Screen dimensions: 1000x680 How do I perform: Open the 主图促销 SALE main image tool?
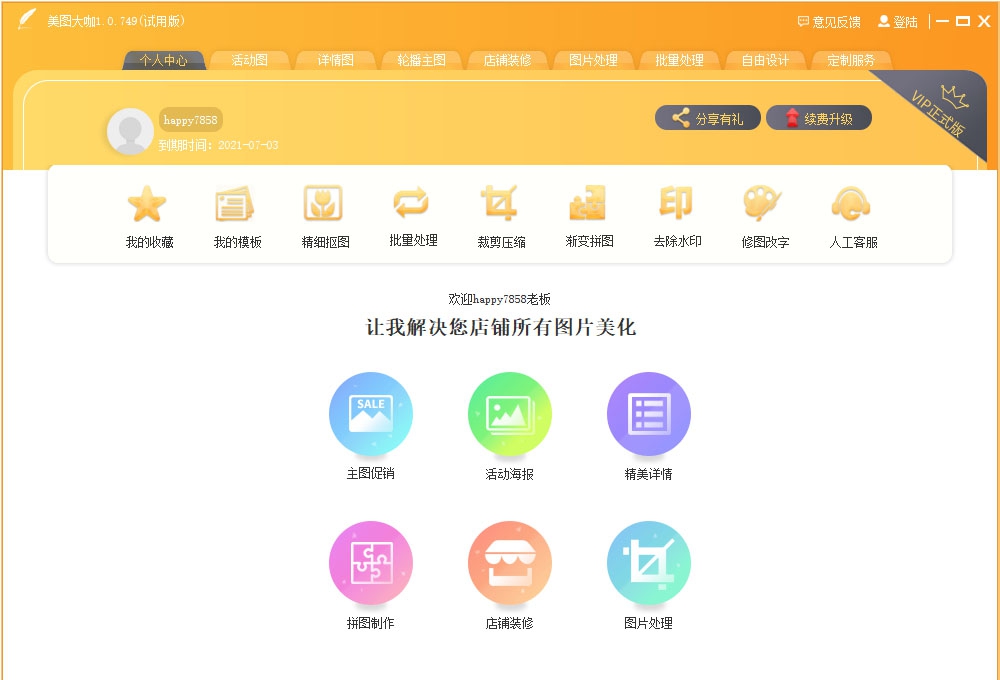[x=371, y=412]
